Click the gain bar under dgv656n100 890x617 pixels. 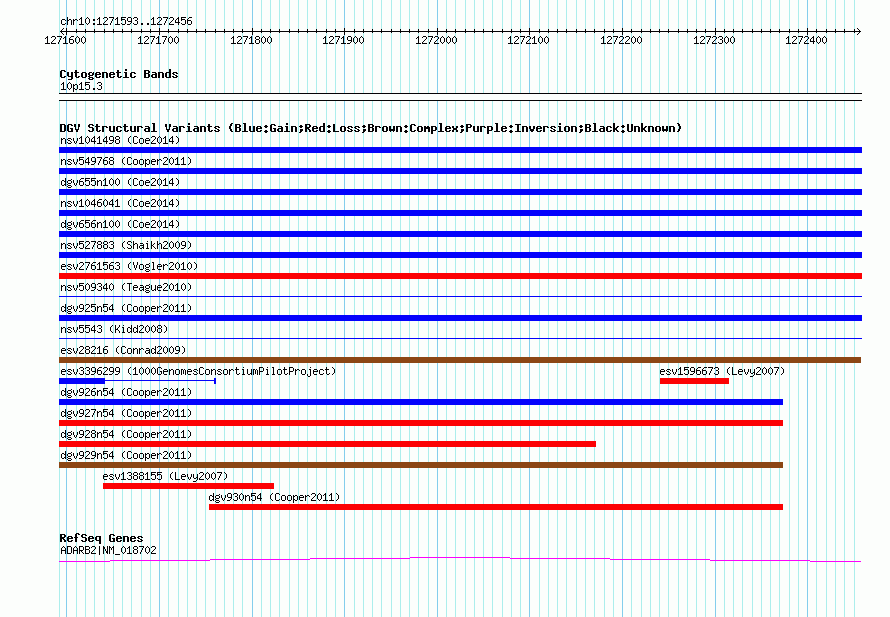click(460, 234)
